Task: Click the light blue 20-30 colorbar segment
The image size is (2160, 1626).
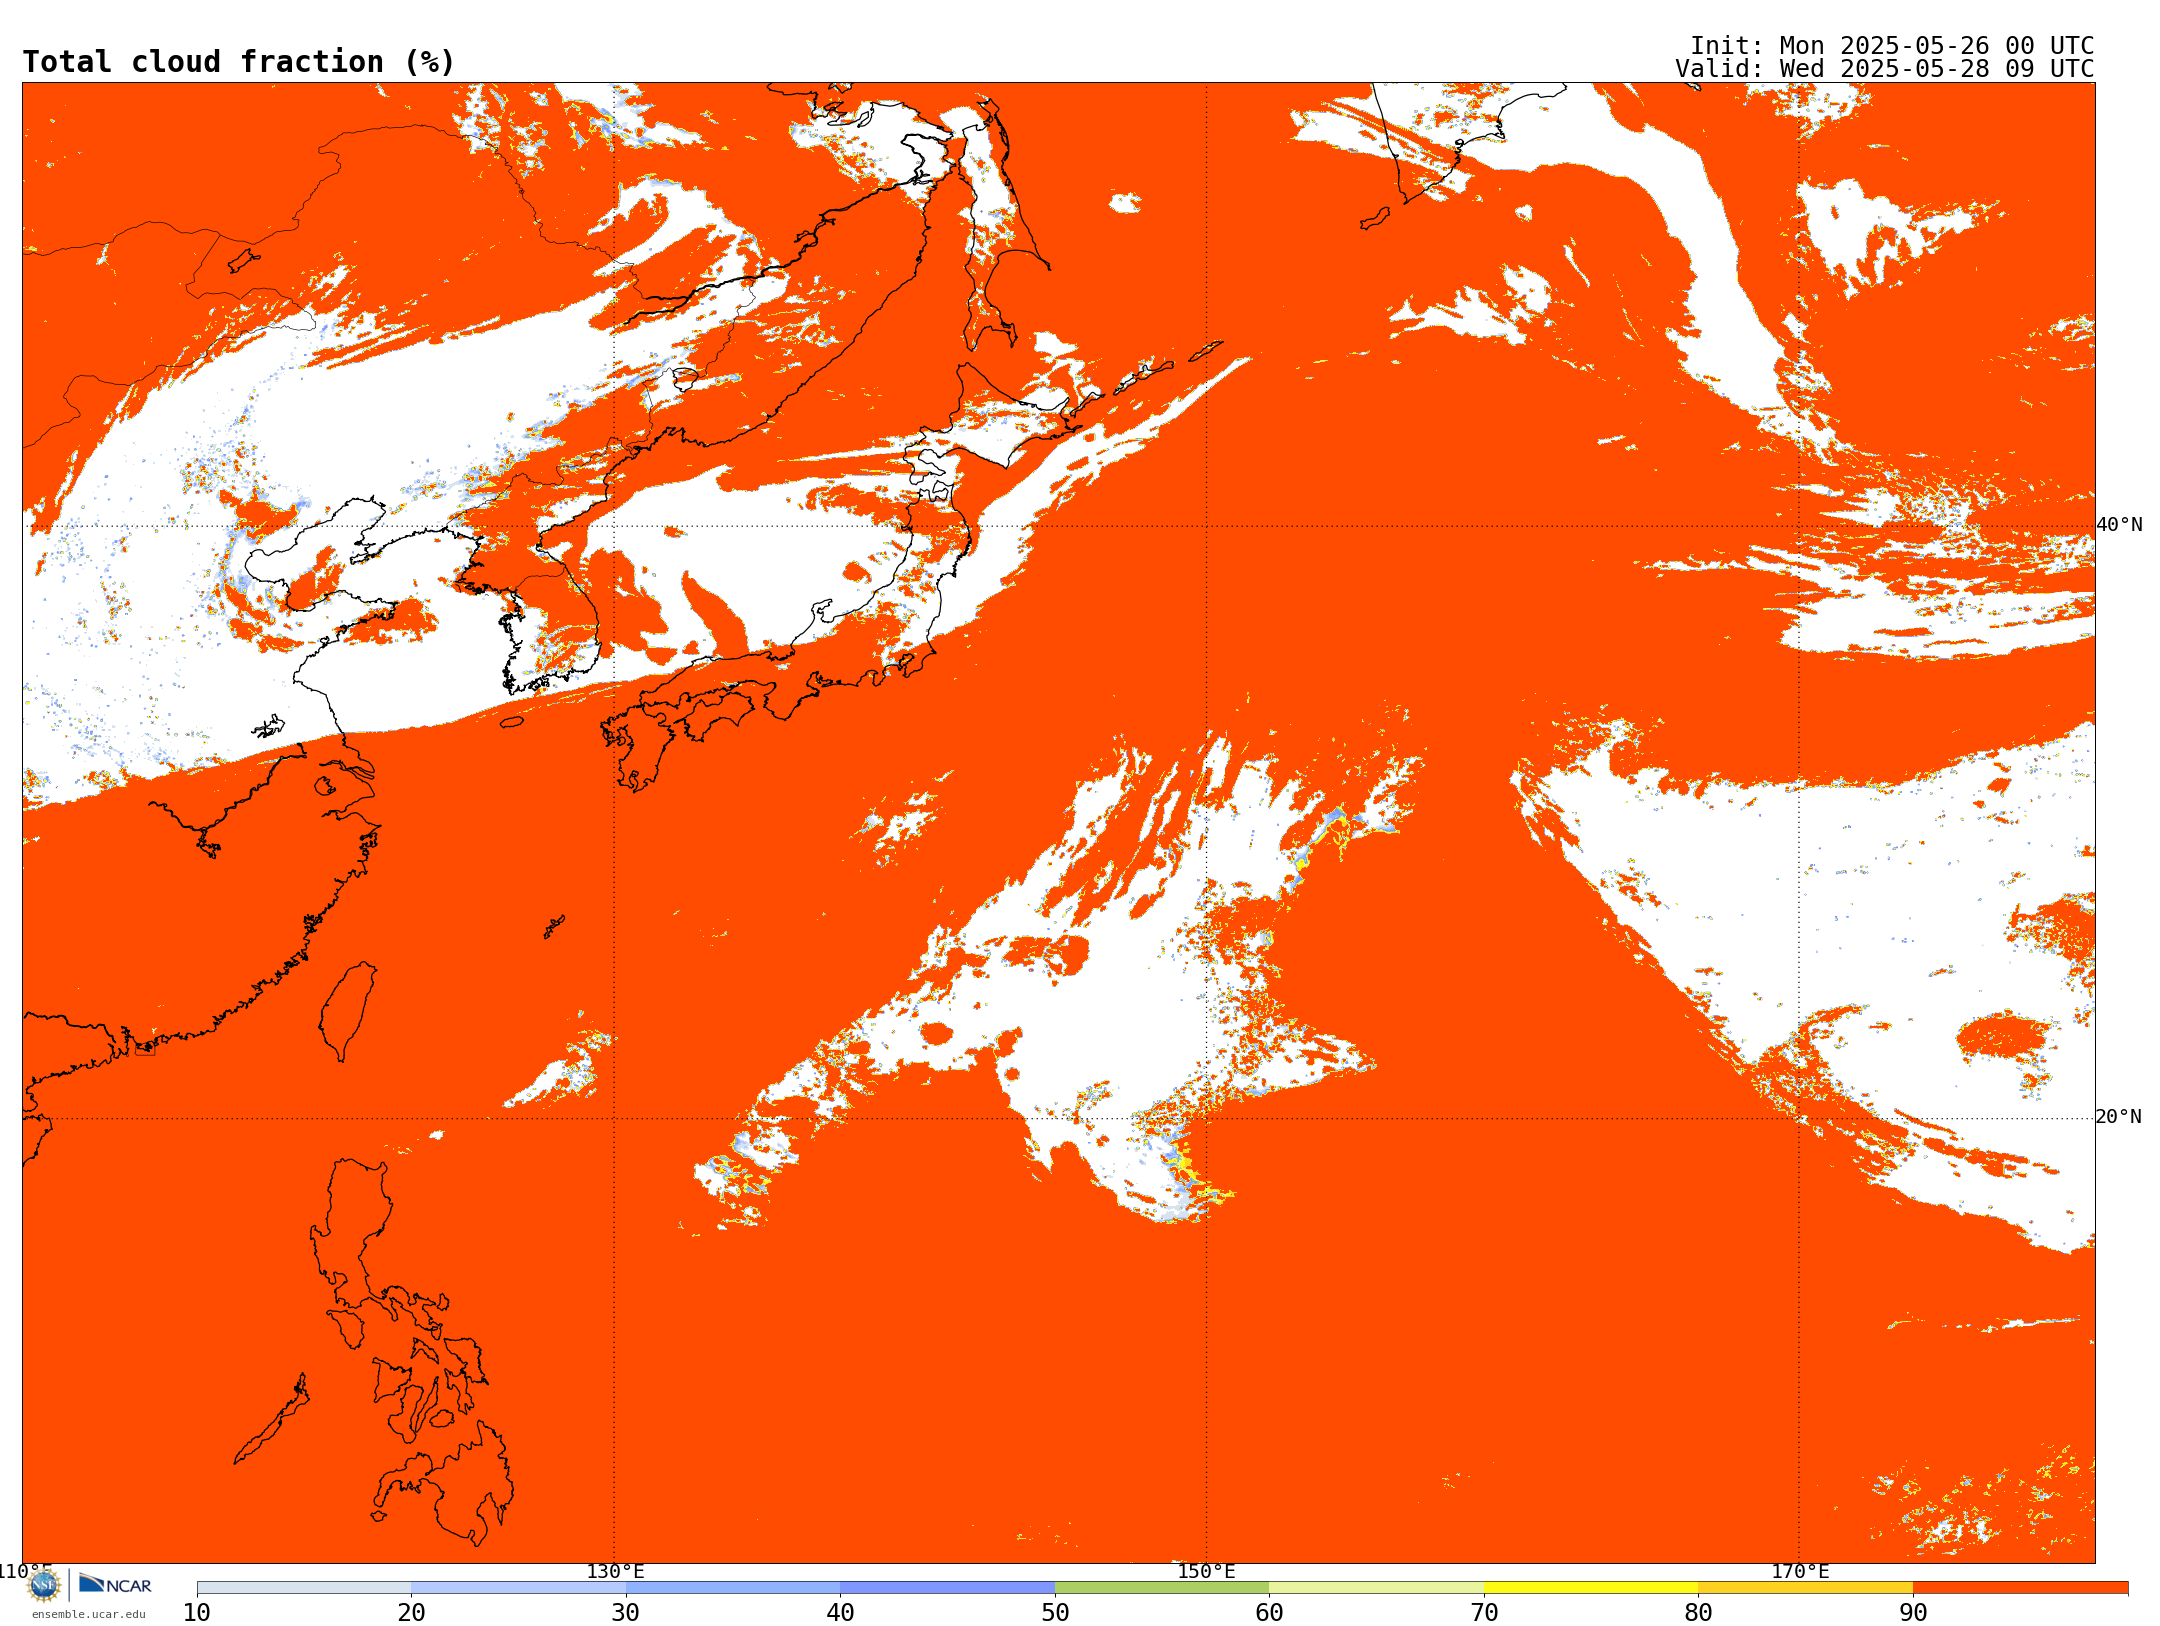Action: click(x=518, y=1588)
